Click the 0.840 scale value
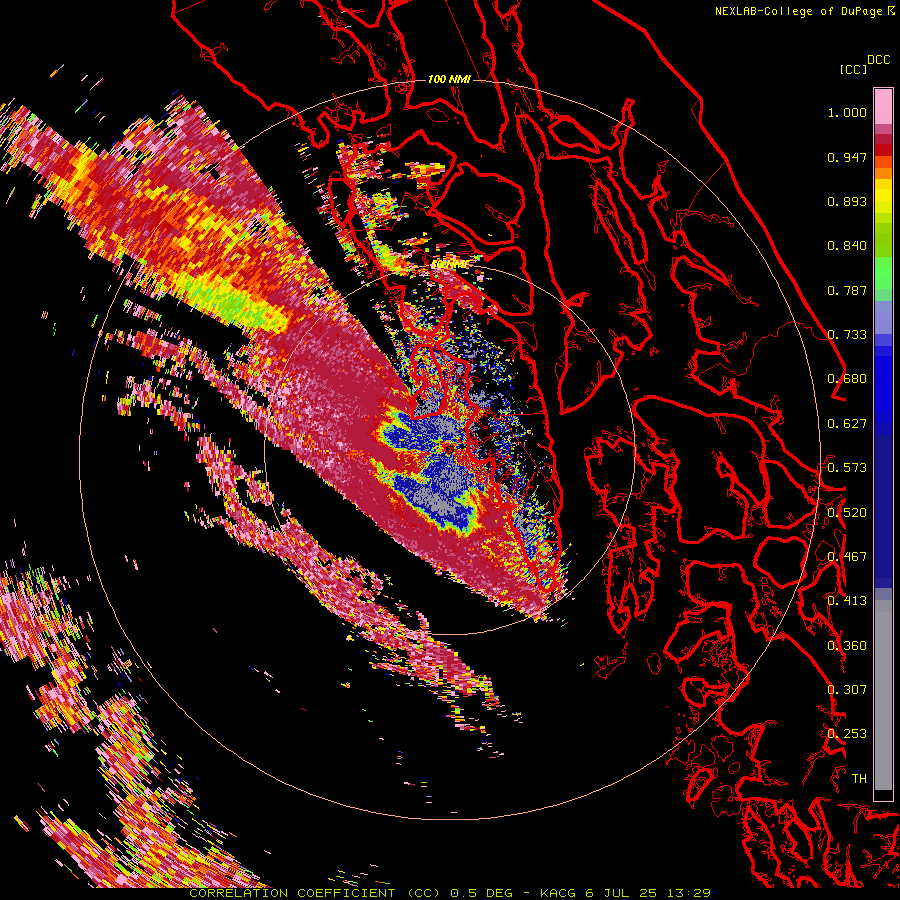This screenshot has width=900, height=900. [x=847, y=246]
